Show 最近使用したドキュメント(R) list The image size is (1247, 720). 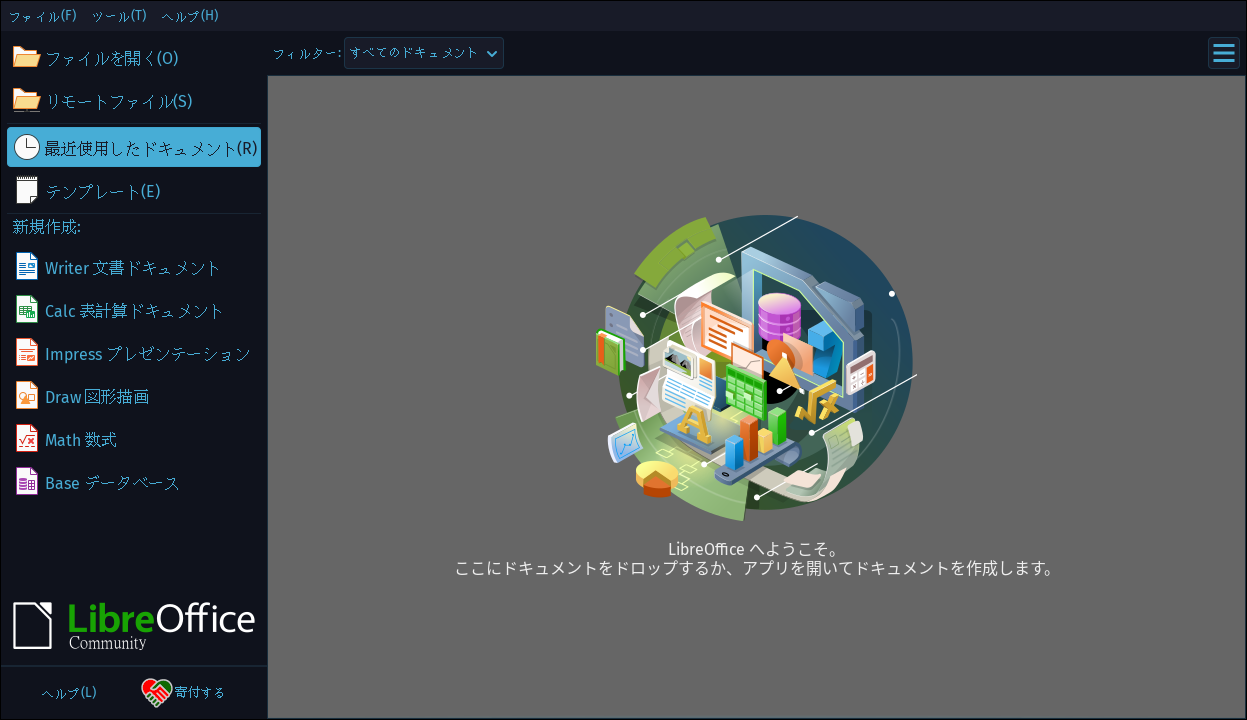pyautogui.click(x=134, y=147)
